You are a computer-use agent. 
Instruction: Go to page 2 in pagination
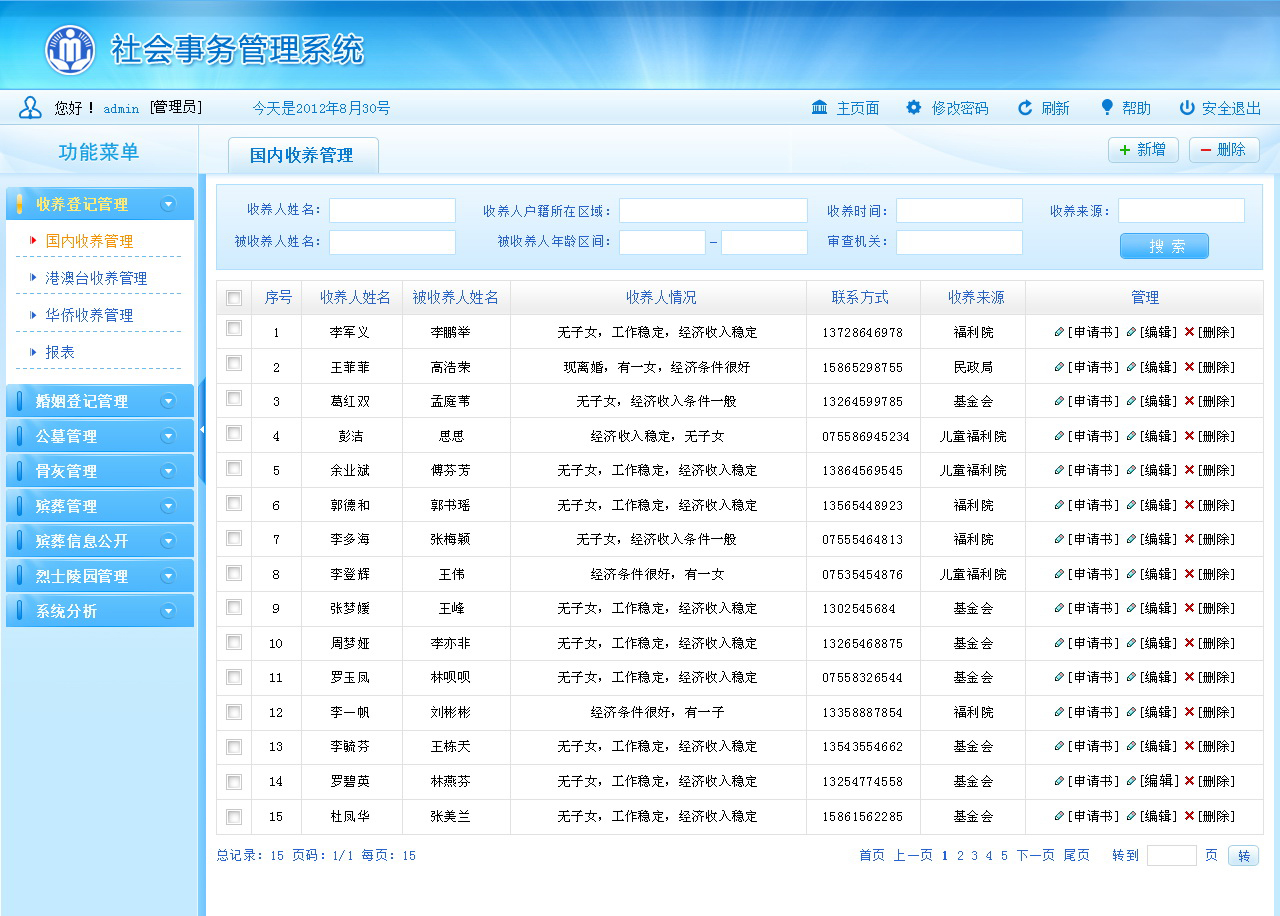[x=960, y=855]
